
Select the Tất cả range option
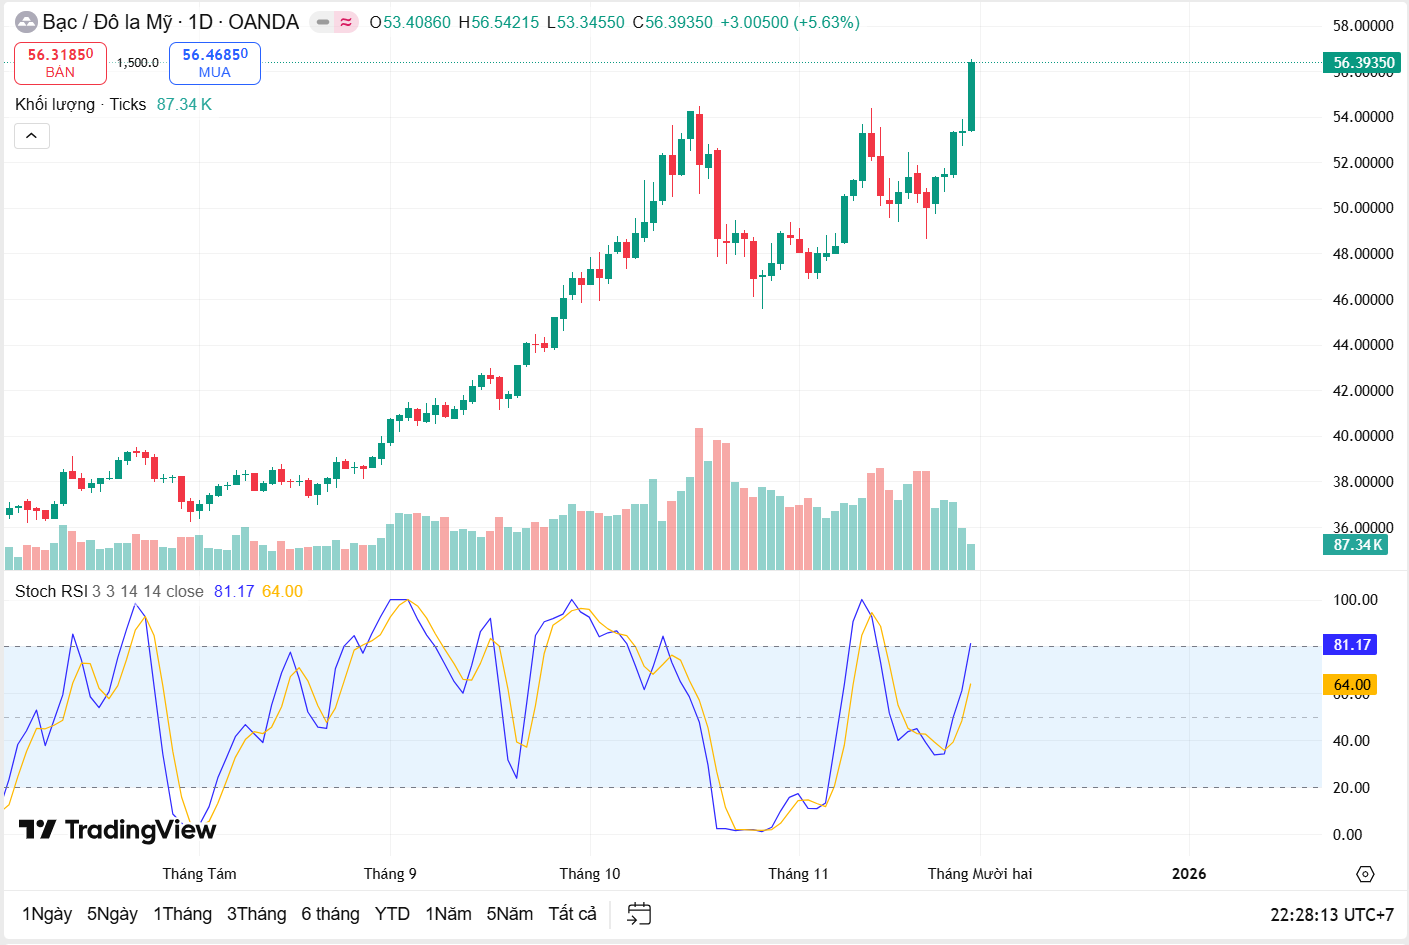pos(571,913)
